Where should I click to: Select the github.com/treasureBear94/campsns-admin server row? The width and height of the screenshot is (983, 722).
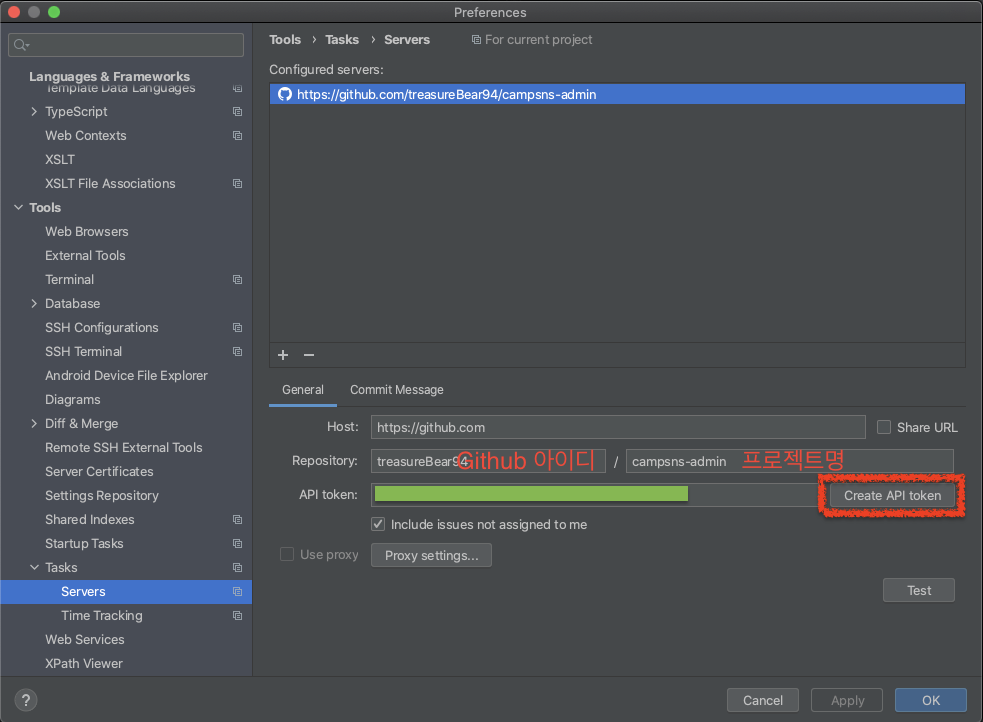click(618, 95)
